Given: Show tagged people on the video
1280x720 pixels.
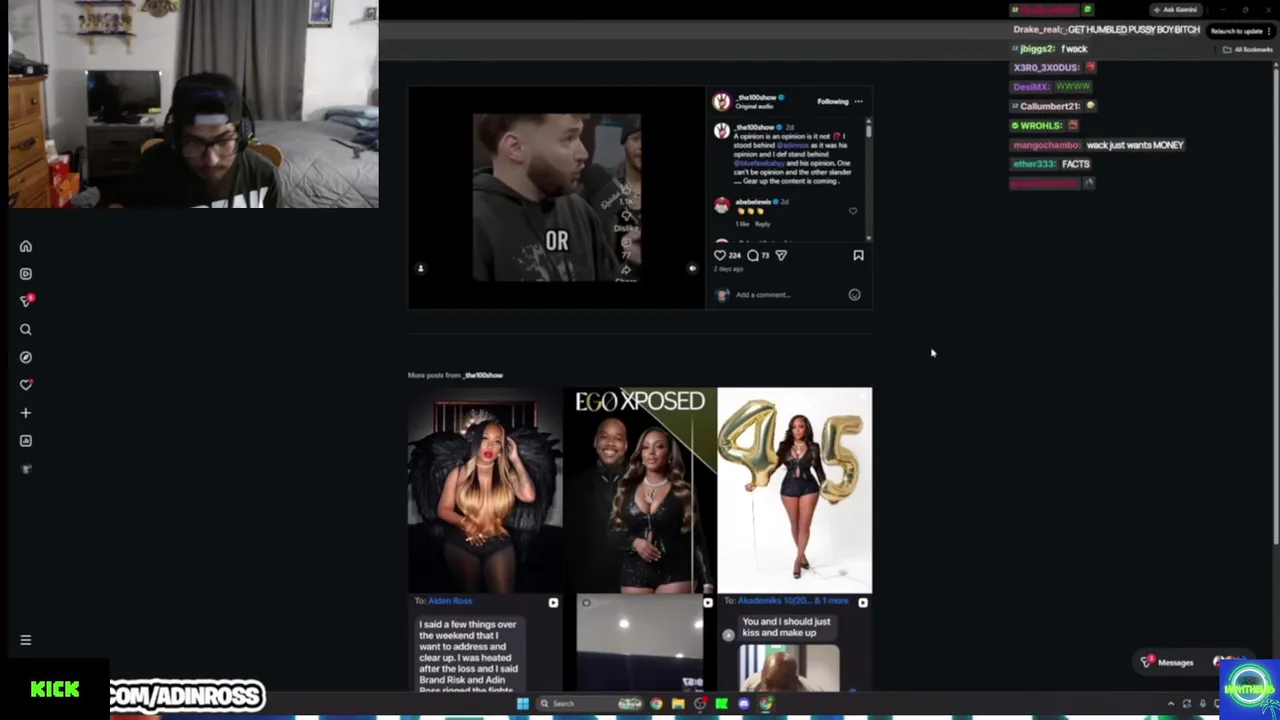Looking at the screenshot, I should click(x=420, y=269).
